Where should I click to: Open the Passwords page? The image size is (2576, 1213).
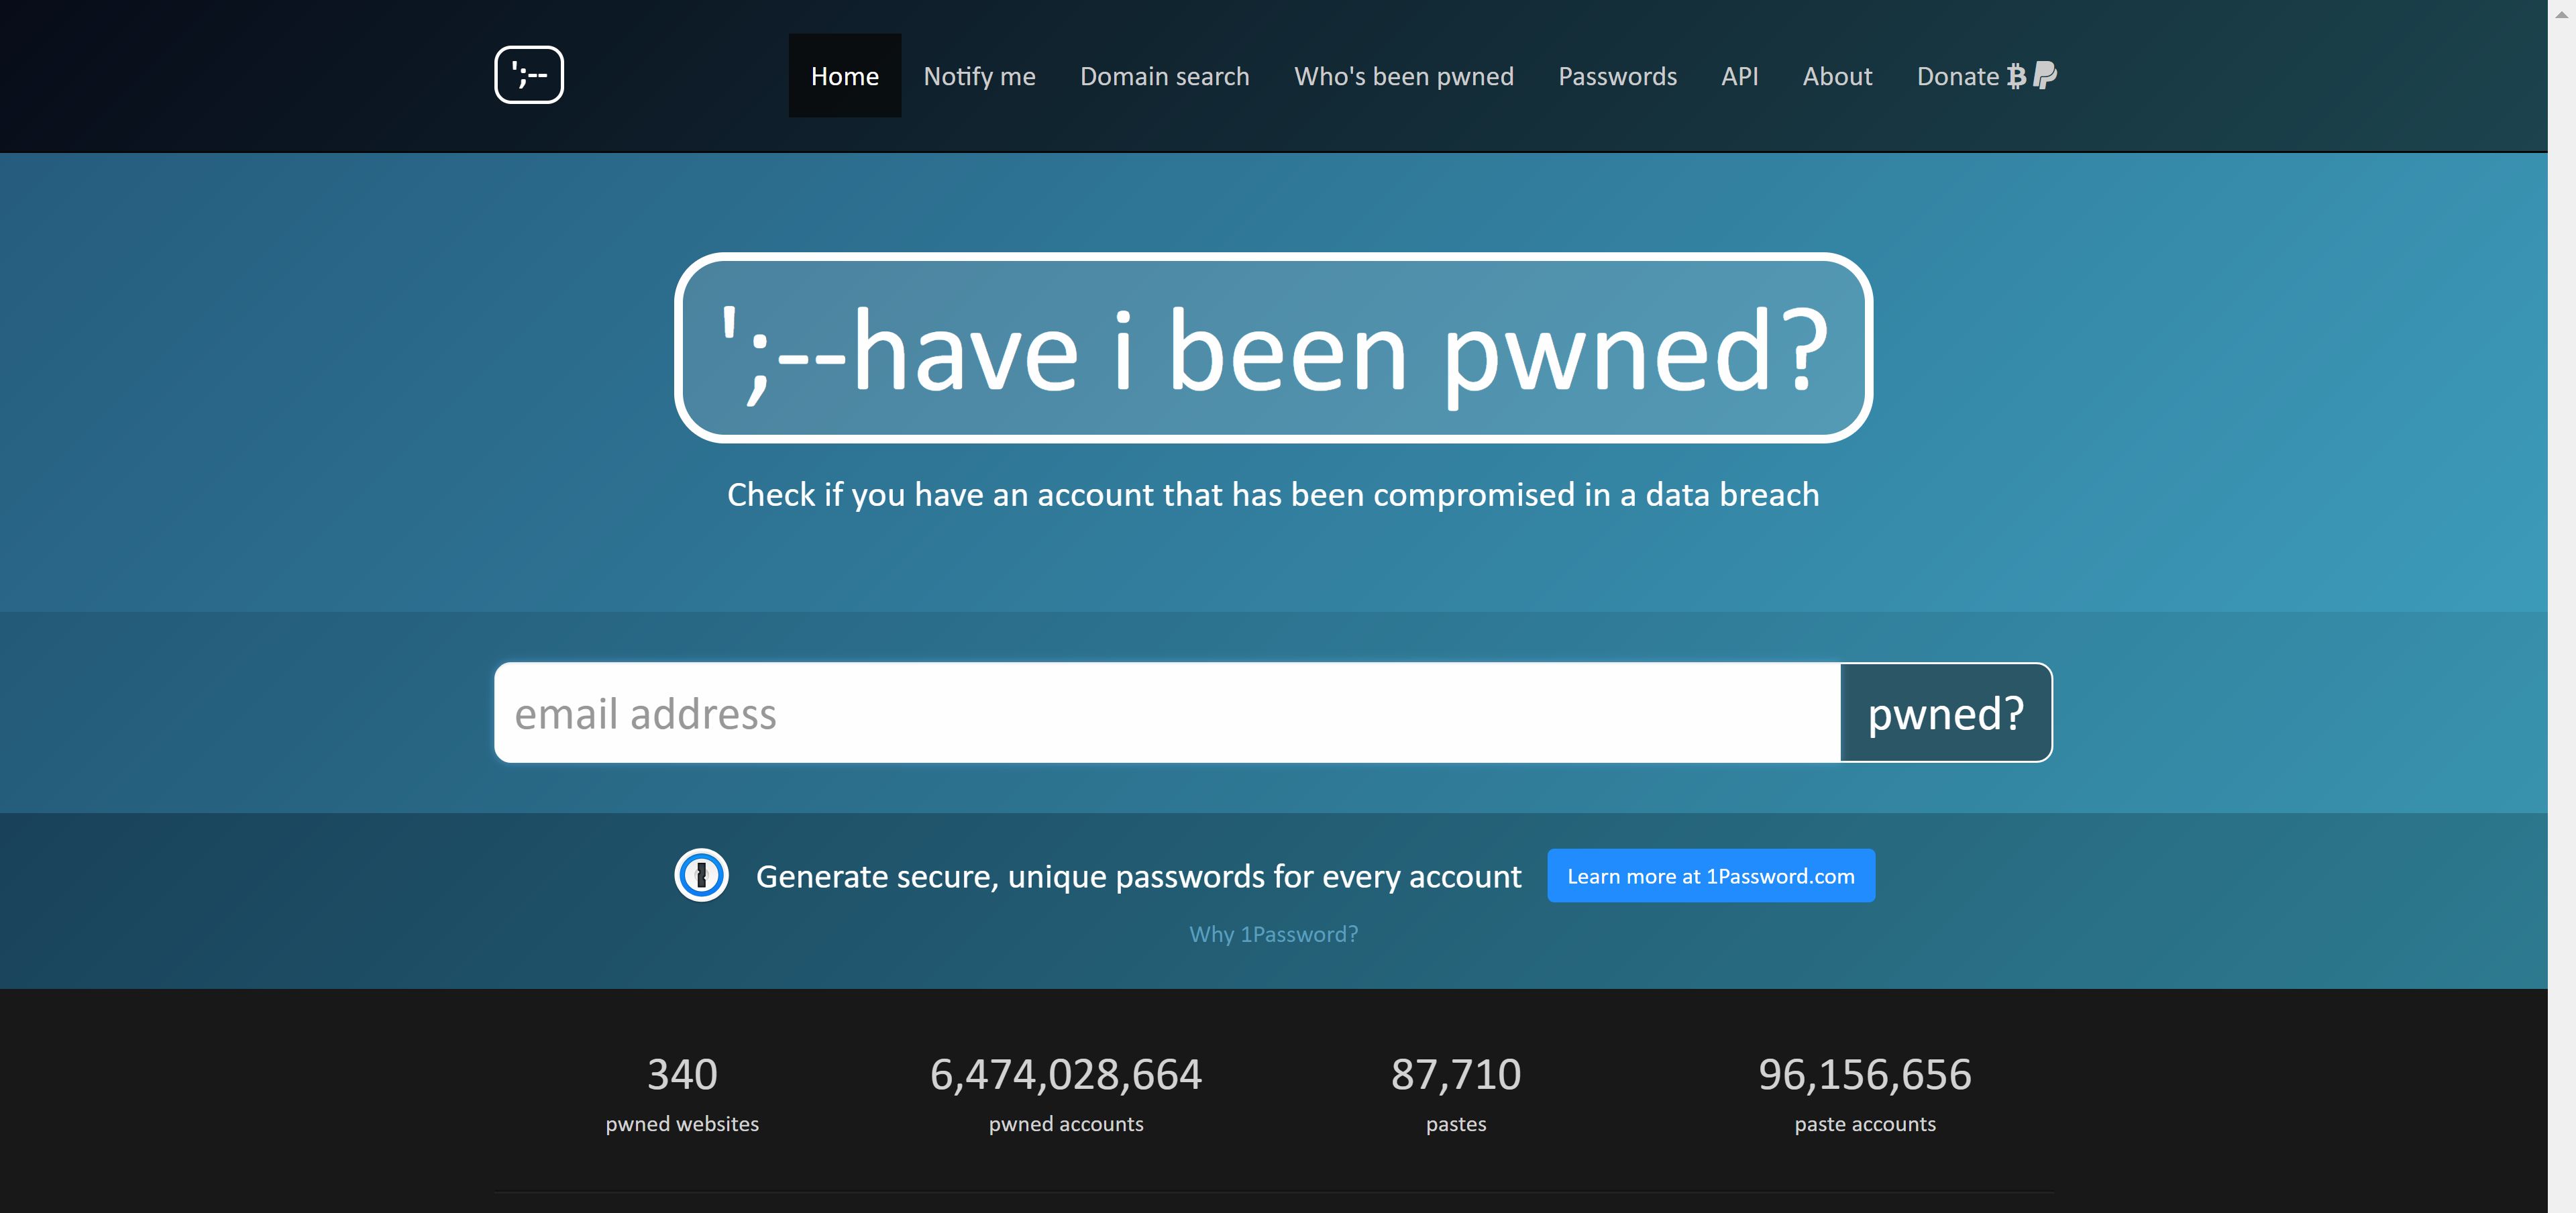click(x=1616, y=75)
